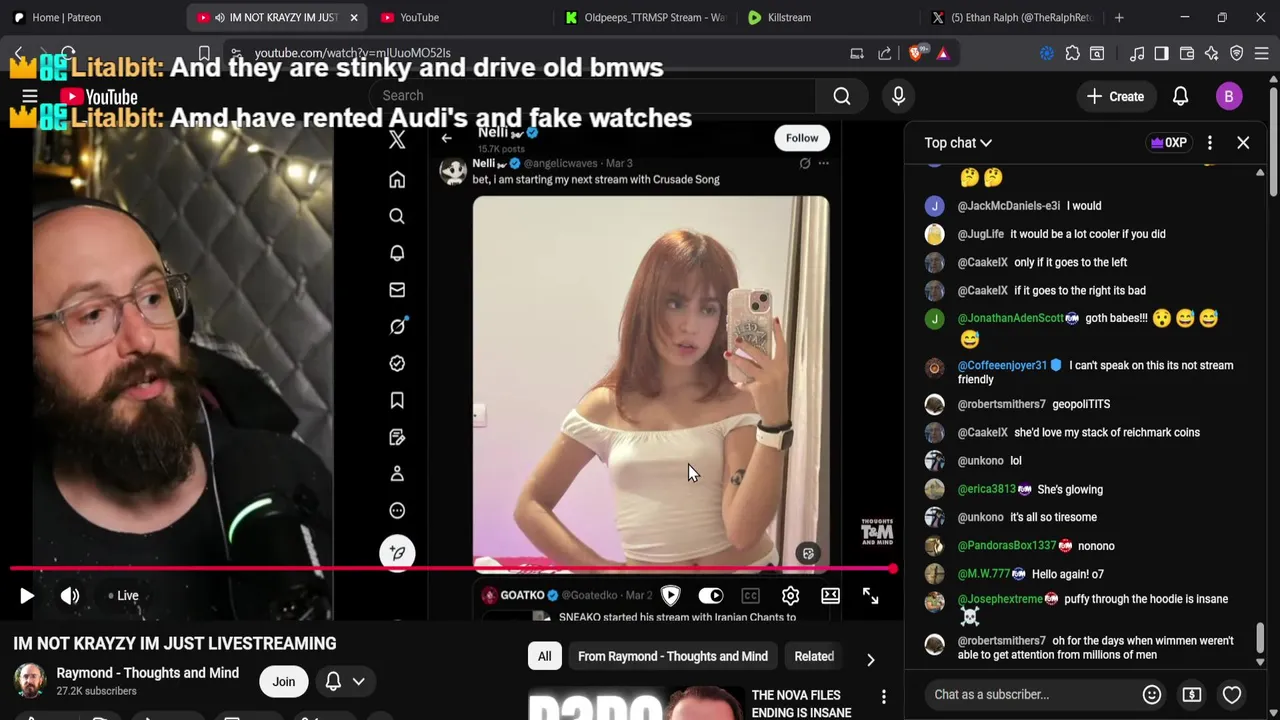Click the shield extension icon in player controls
The width and height of the screenshot is (1280, 720).
(670, 596)
